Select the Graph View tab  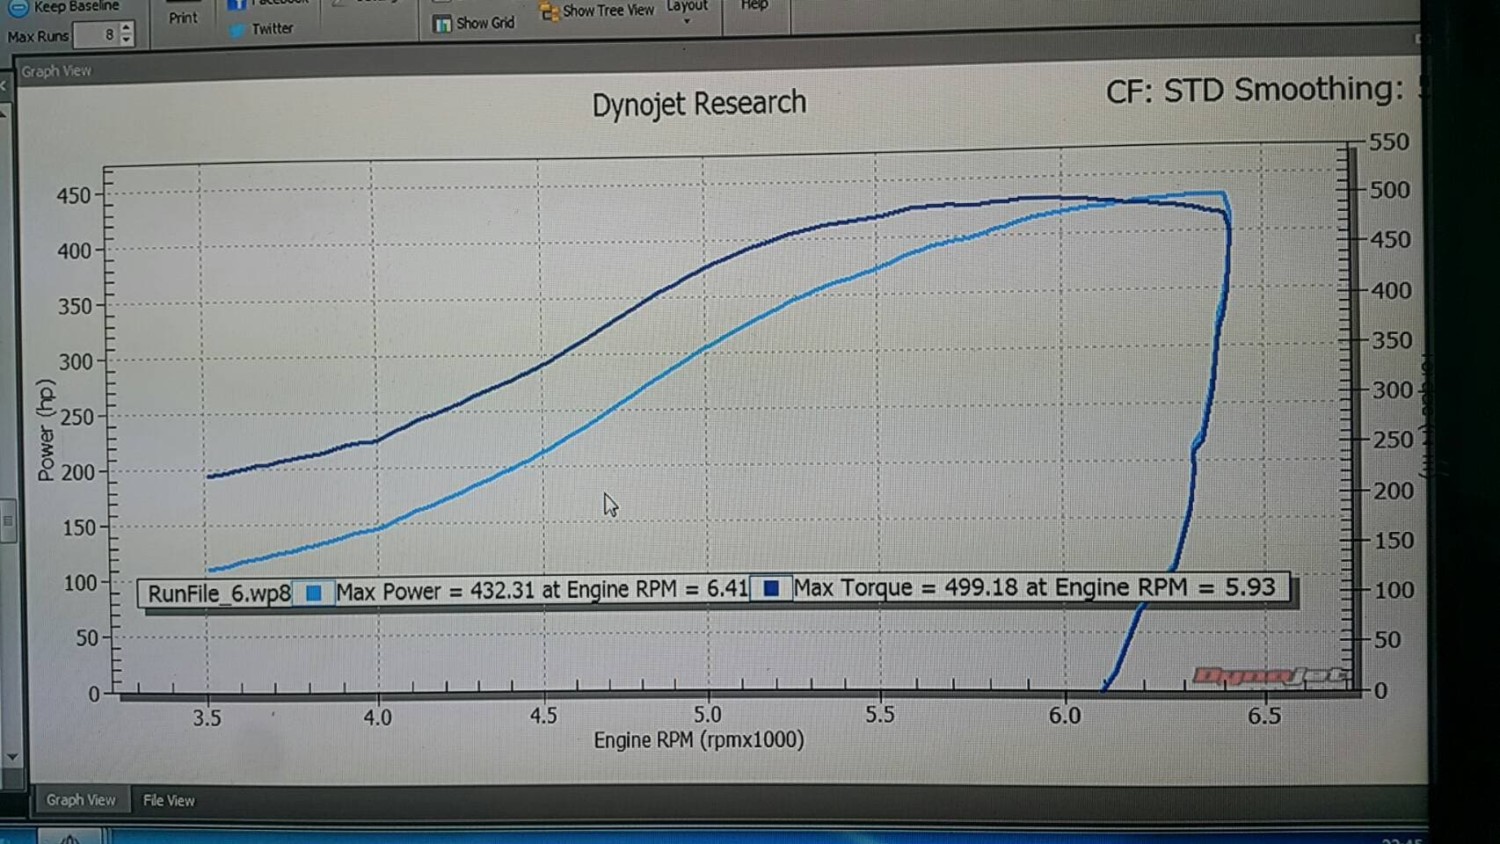[80, 800]
